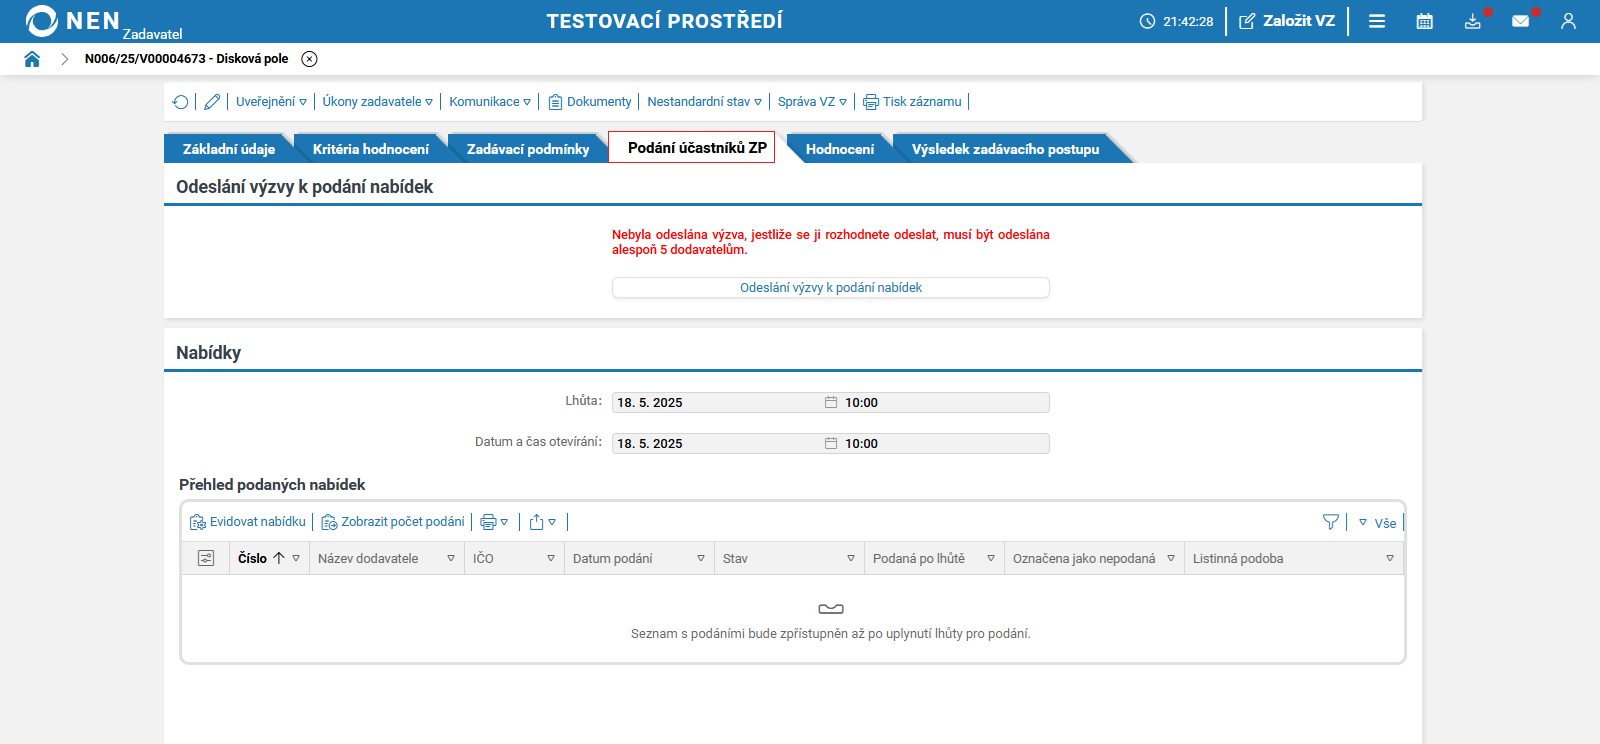Open the Vše filter dropdown

pyautogui.click(x=1377, y=523)
